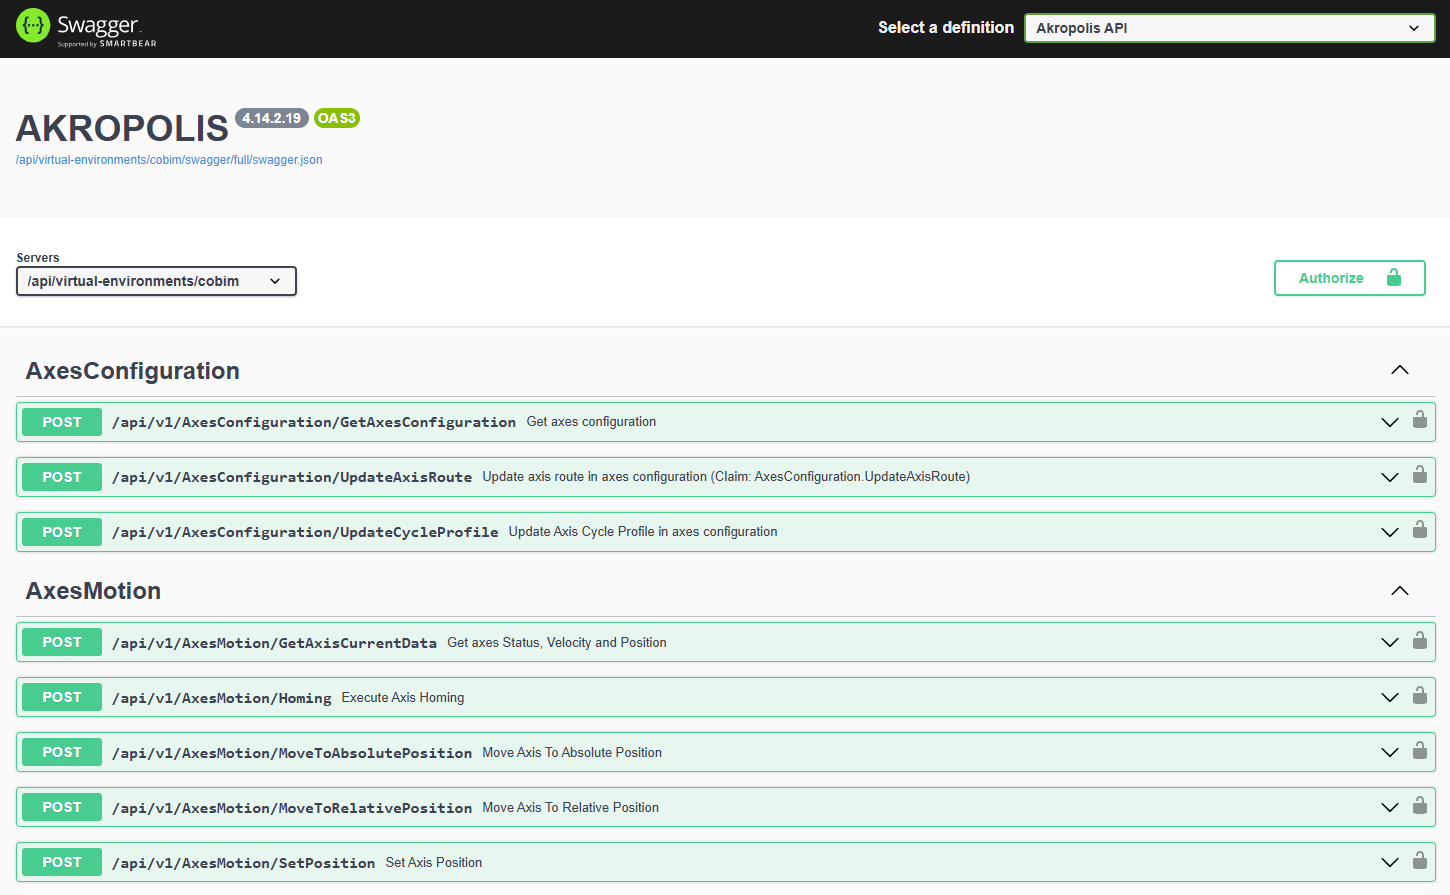
Task: Click lock icon on Homing endpoint
Action: click(1419, 696)
